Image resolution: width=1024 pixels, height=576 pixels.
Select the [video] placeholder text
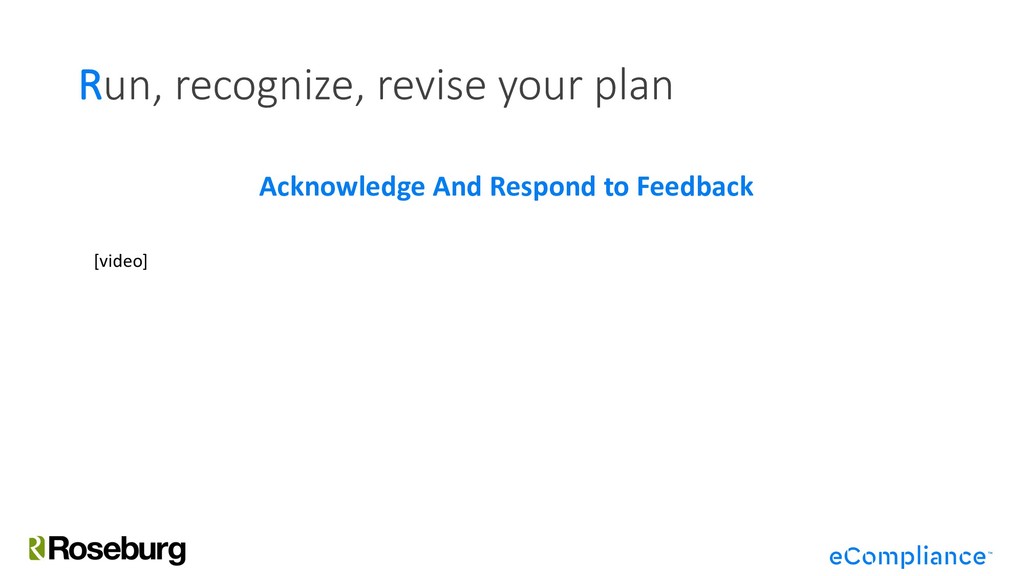click(120, 261)
